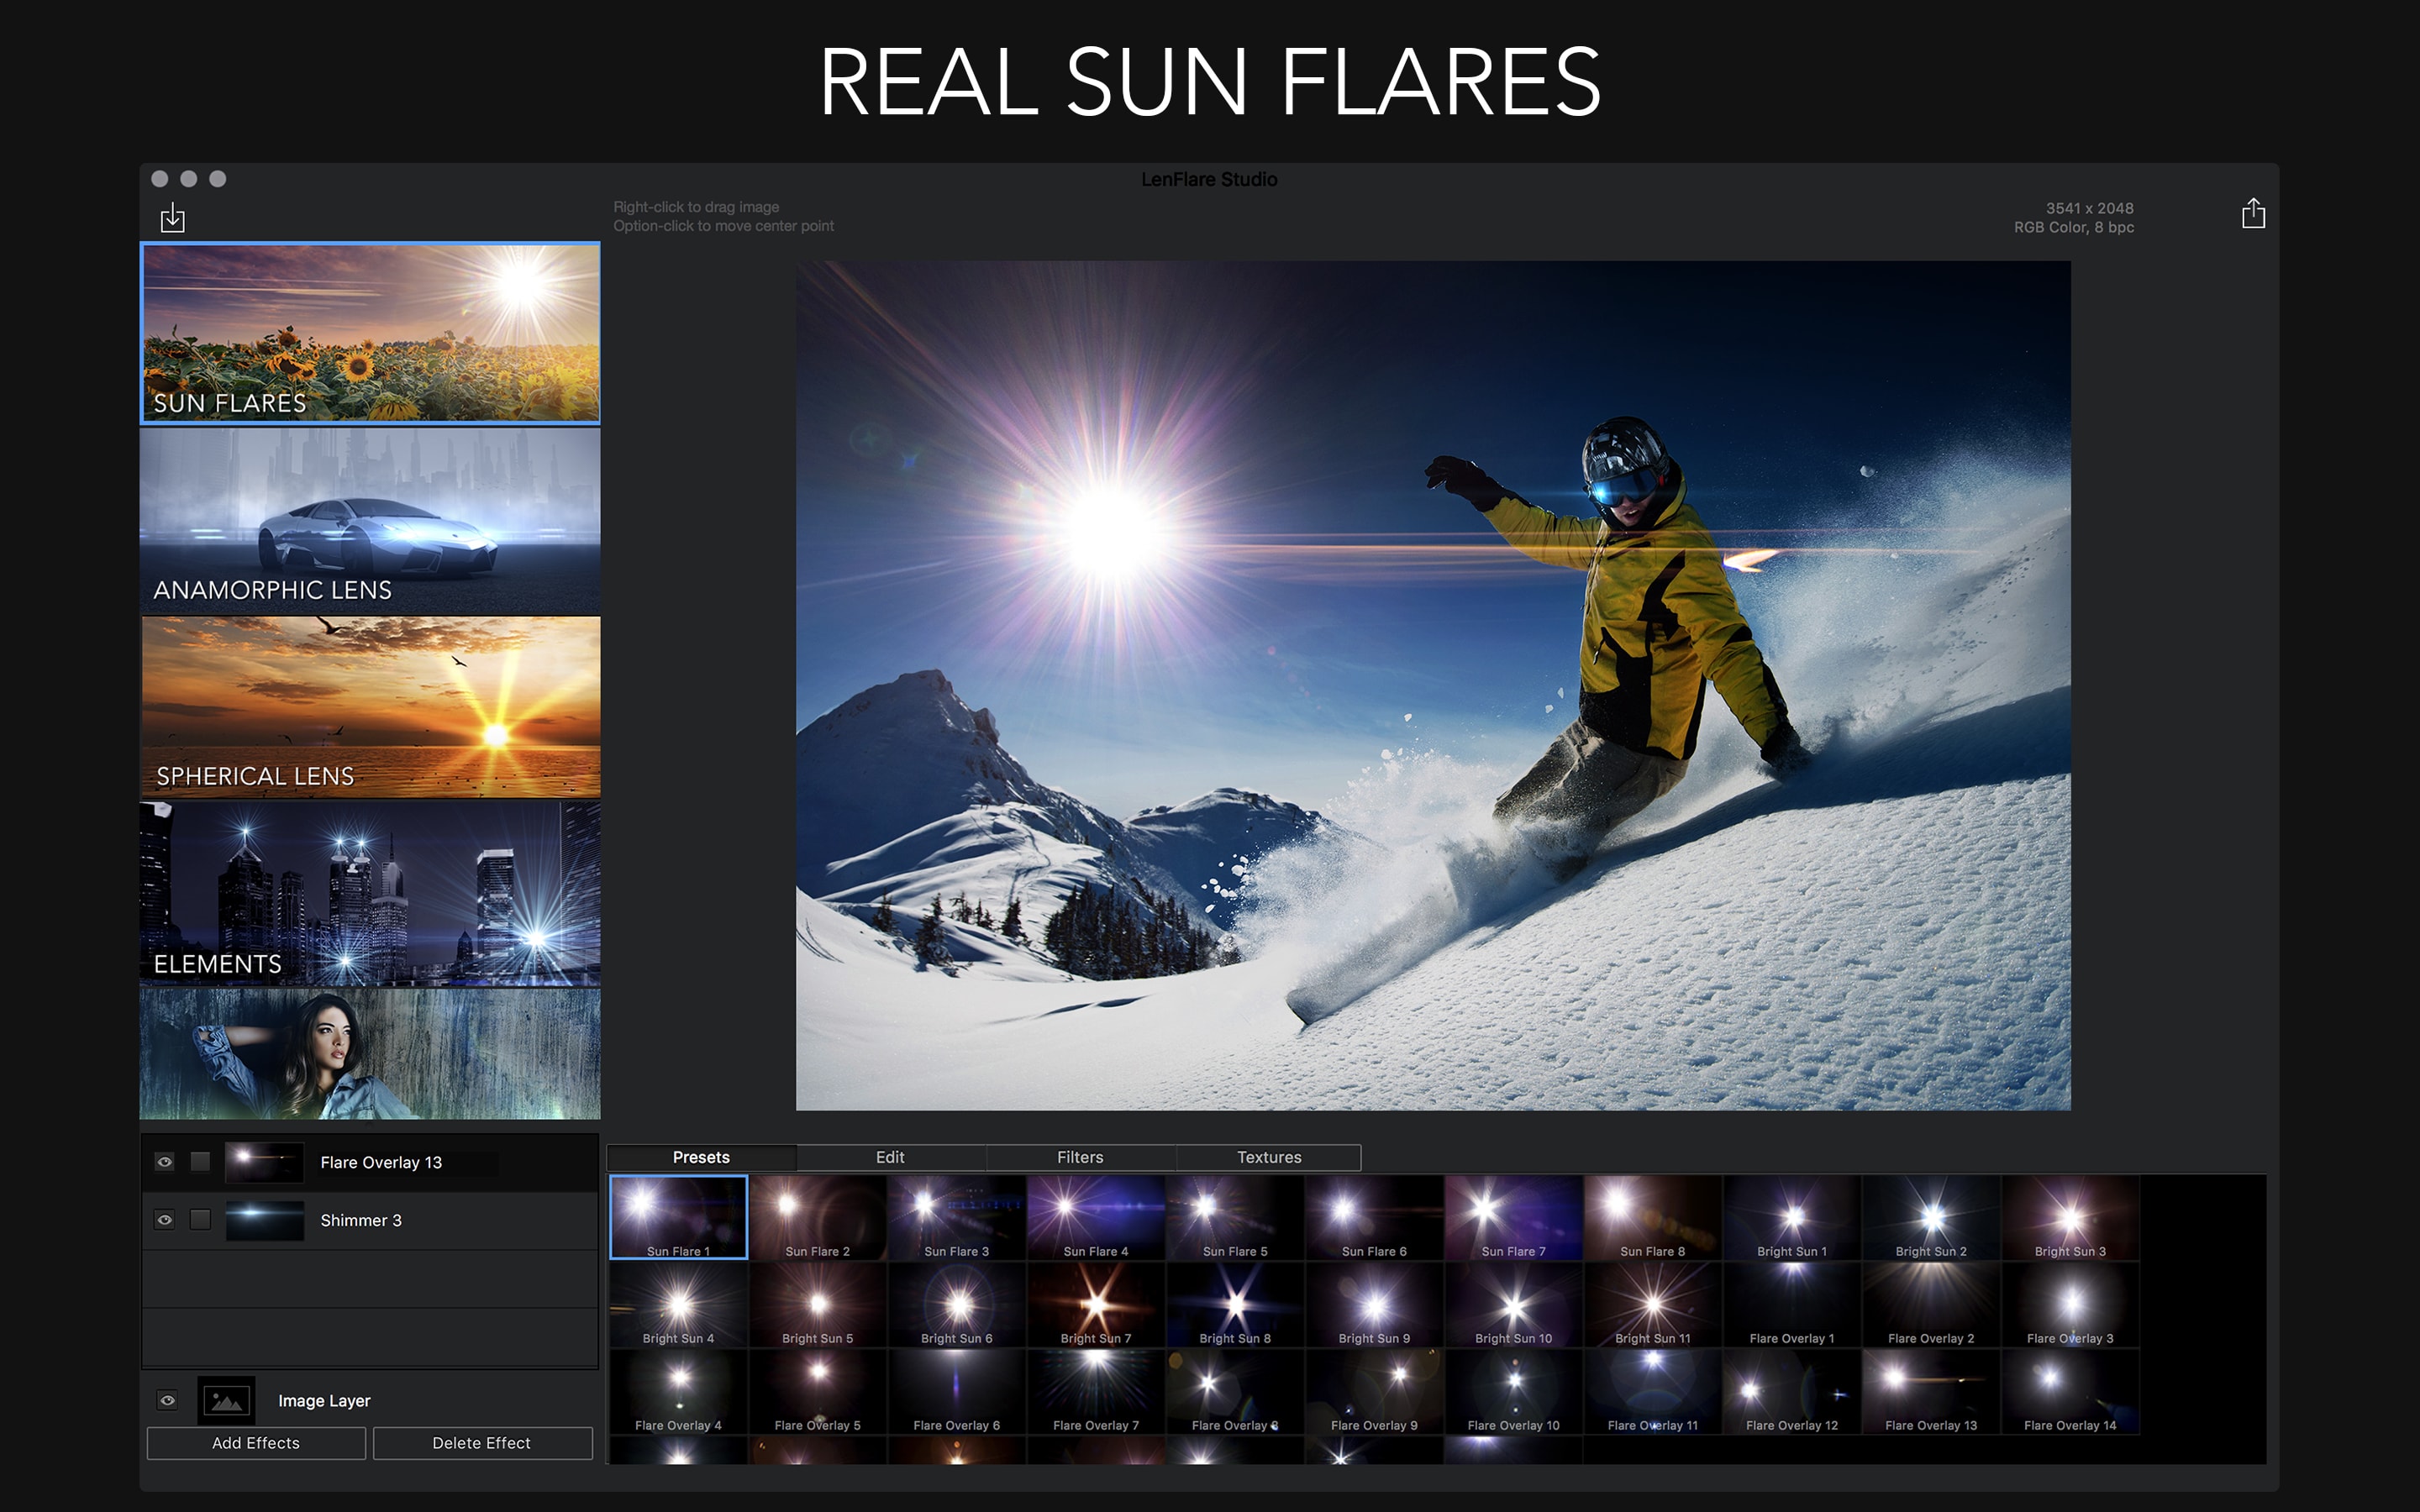The width and height of the screenshot is (2420, 1512).
Task: Open the Image Layer picture icon
Action: 227,1400
